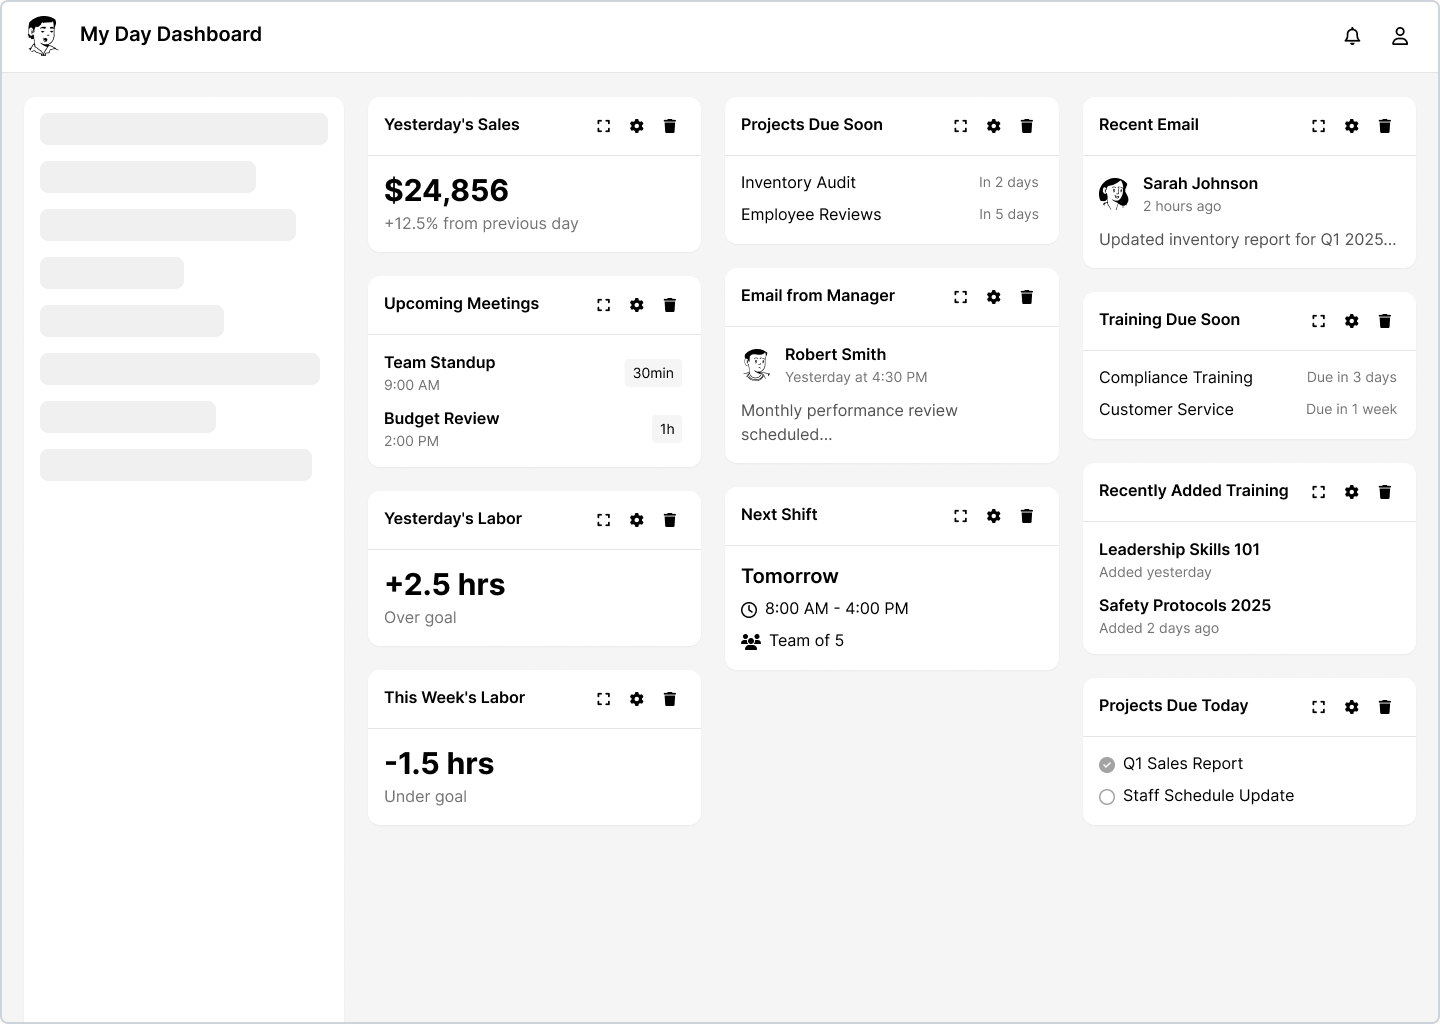Viewport: 1440px width, 1024px height.
Task: Uncheck the Q1 Sales Report task
Action: [1107, 765]
